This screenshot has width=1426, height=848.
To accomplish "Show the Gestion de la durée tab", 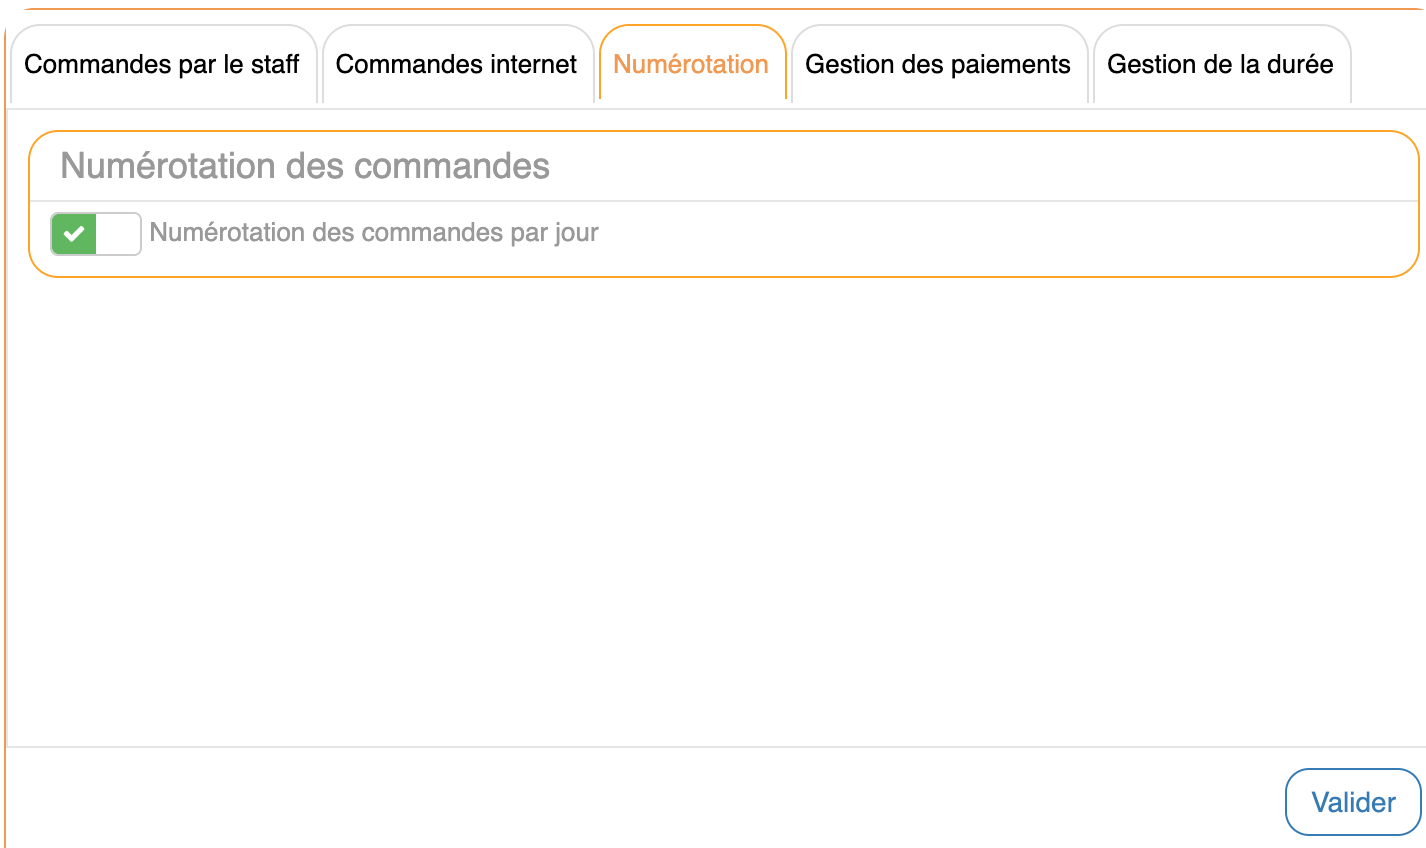I will pos(1220,65).
